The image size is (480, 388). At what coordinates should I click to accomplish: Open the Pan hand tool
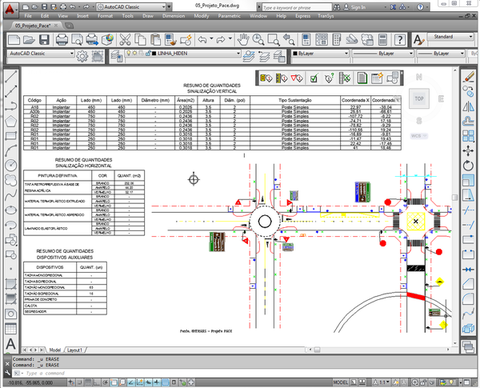click(x=243, y=40)
